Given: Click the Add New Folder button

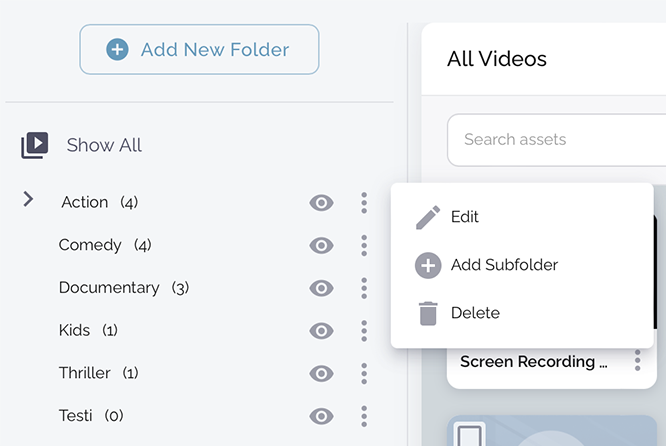Looking at the screenshot, I should click(199, 49).
